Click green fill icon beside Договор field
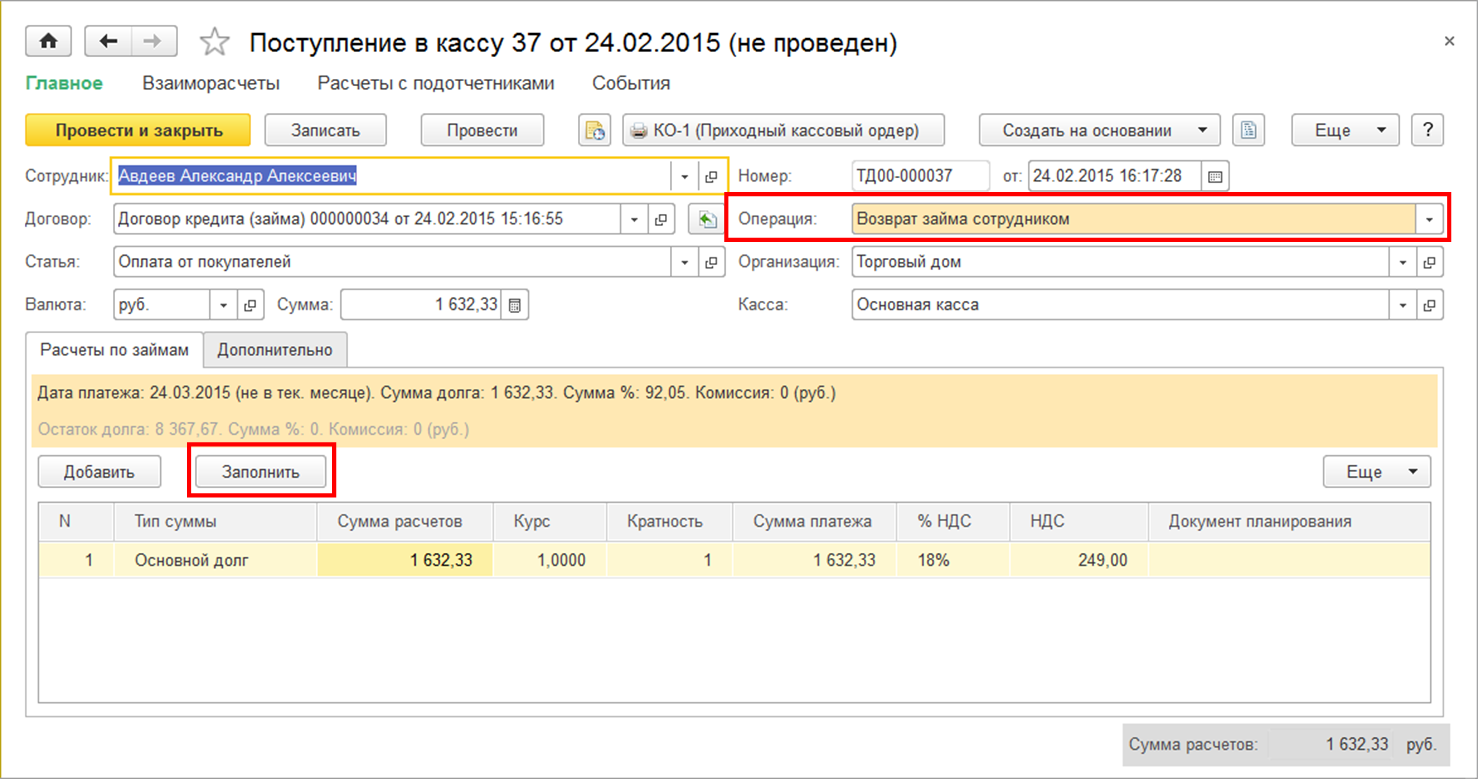1478x779 pixels. (x=707, y=219)
